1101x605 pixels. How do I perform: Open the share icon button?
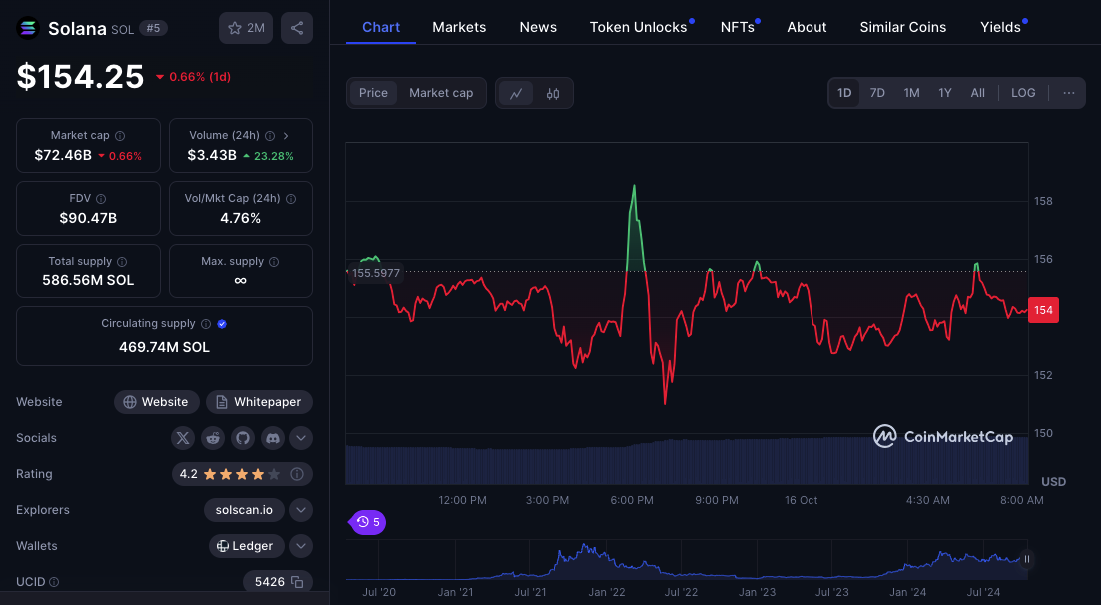(x=297, y=28)
